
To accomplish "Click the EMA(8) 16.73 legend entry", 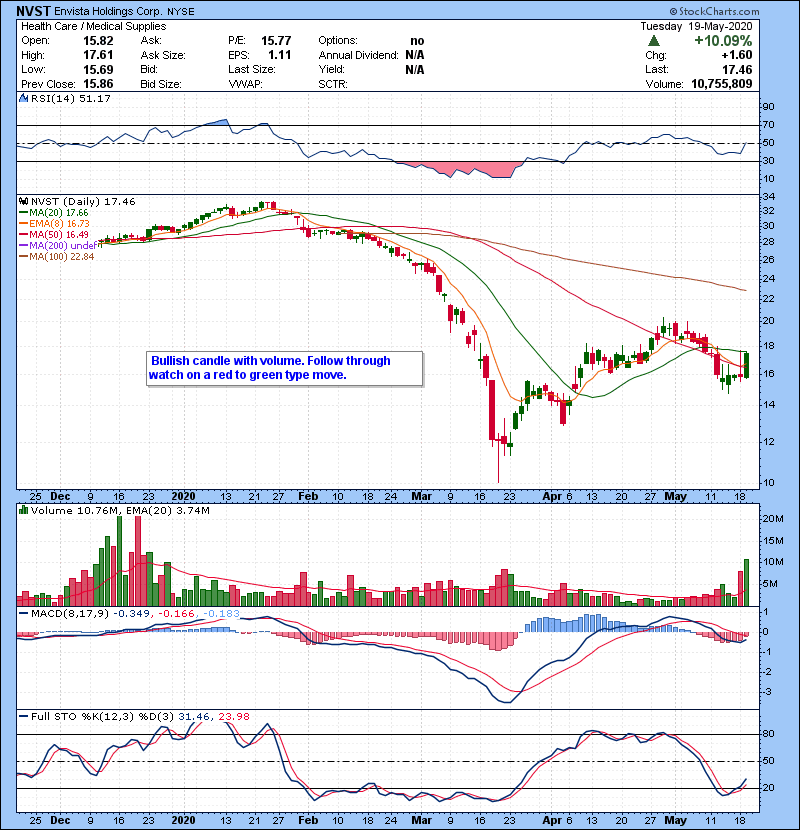I will [x=55, y=223].
